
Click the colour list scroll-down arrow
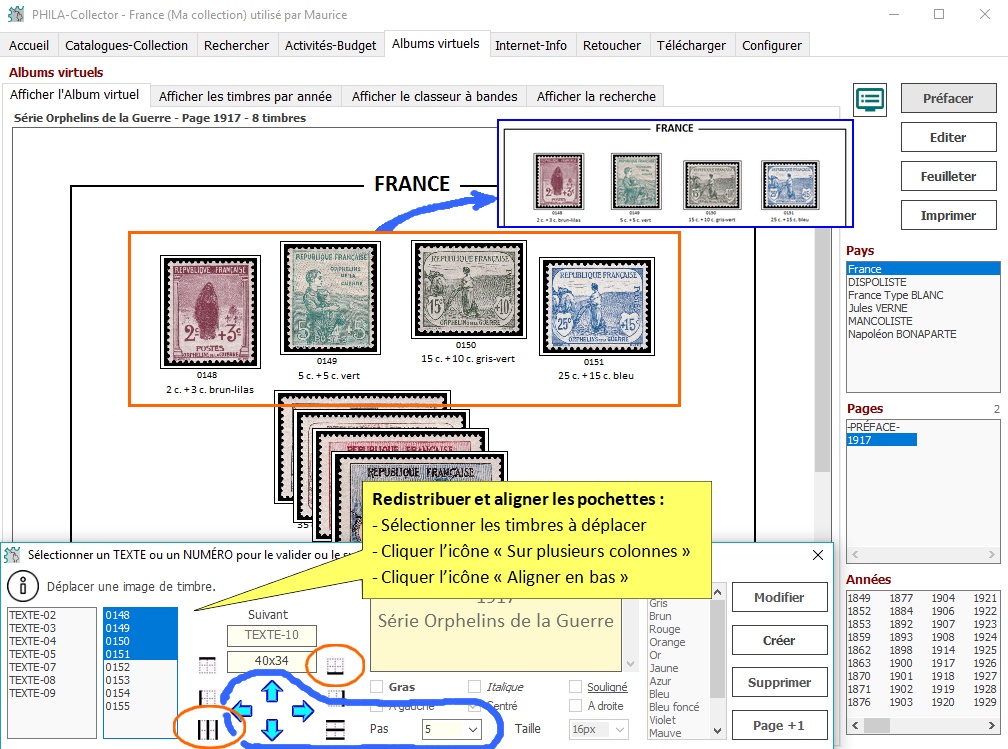pos(717,731)
